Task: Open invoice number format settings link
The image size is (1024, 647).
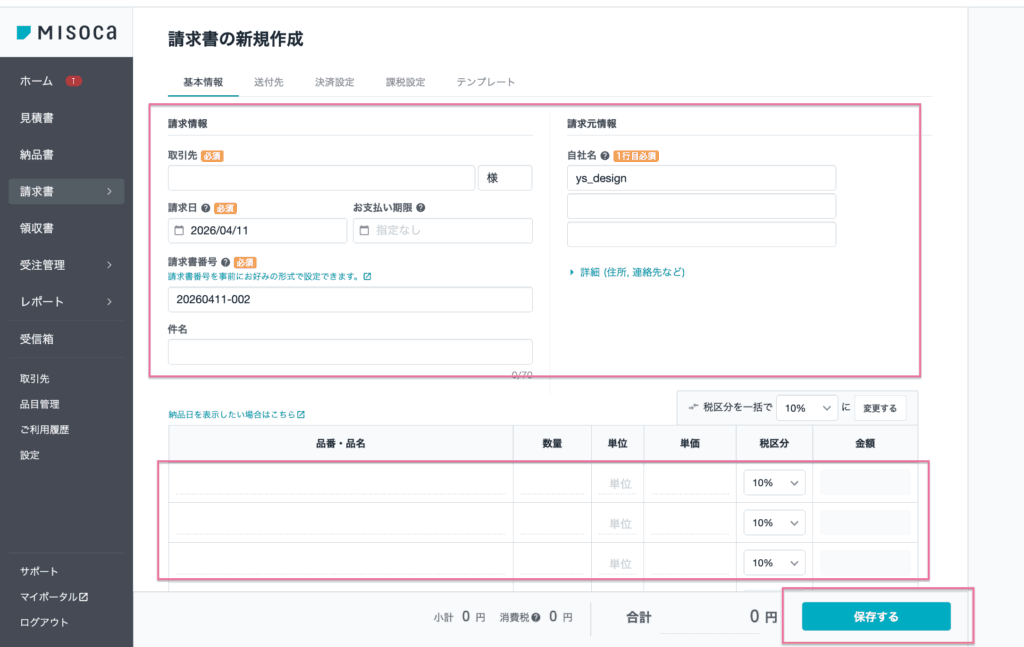Action: (269, 277)
